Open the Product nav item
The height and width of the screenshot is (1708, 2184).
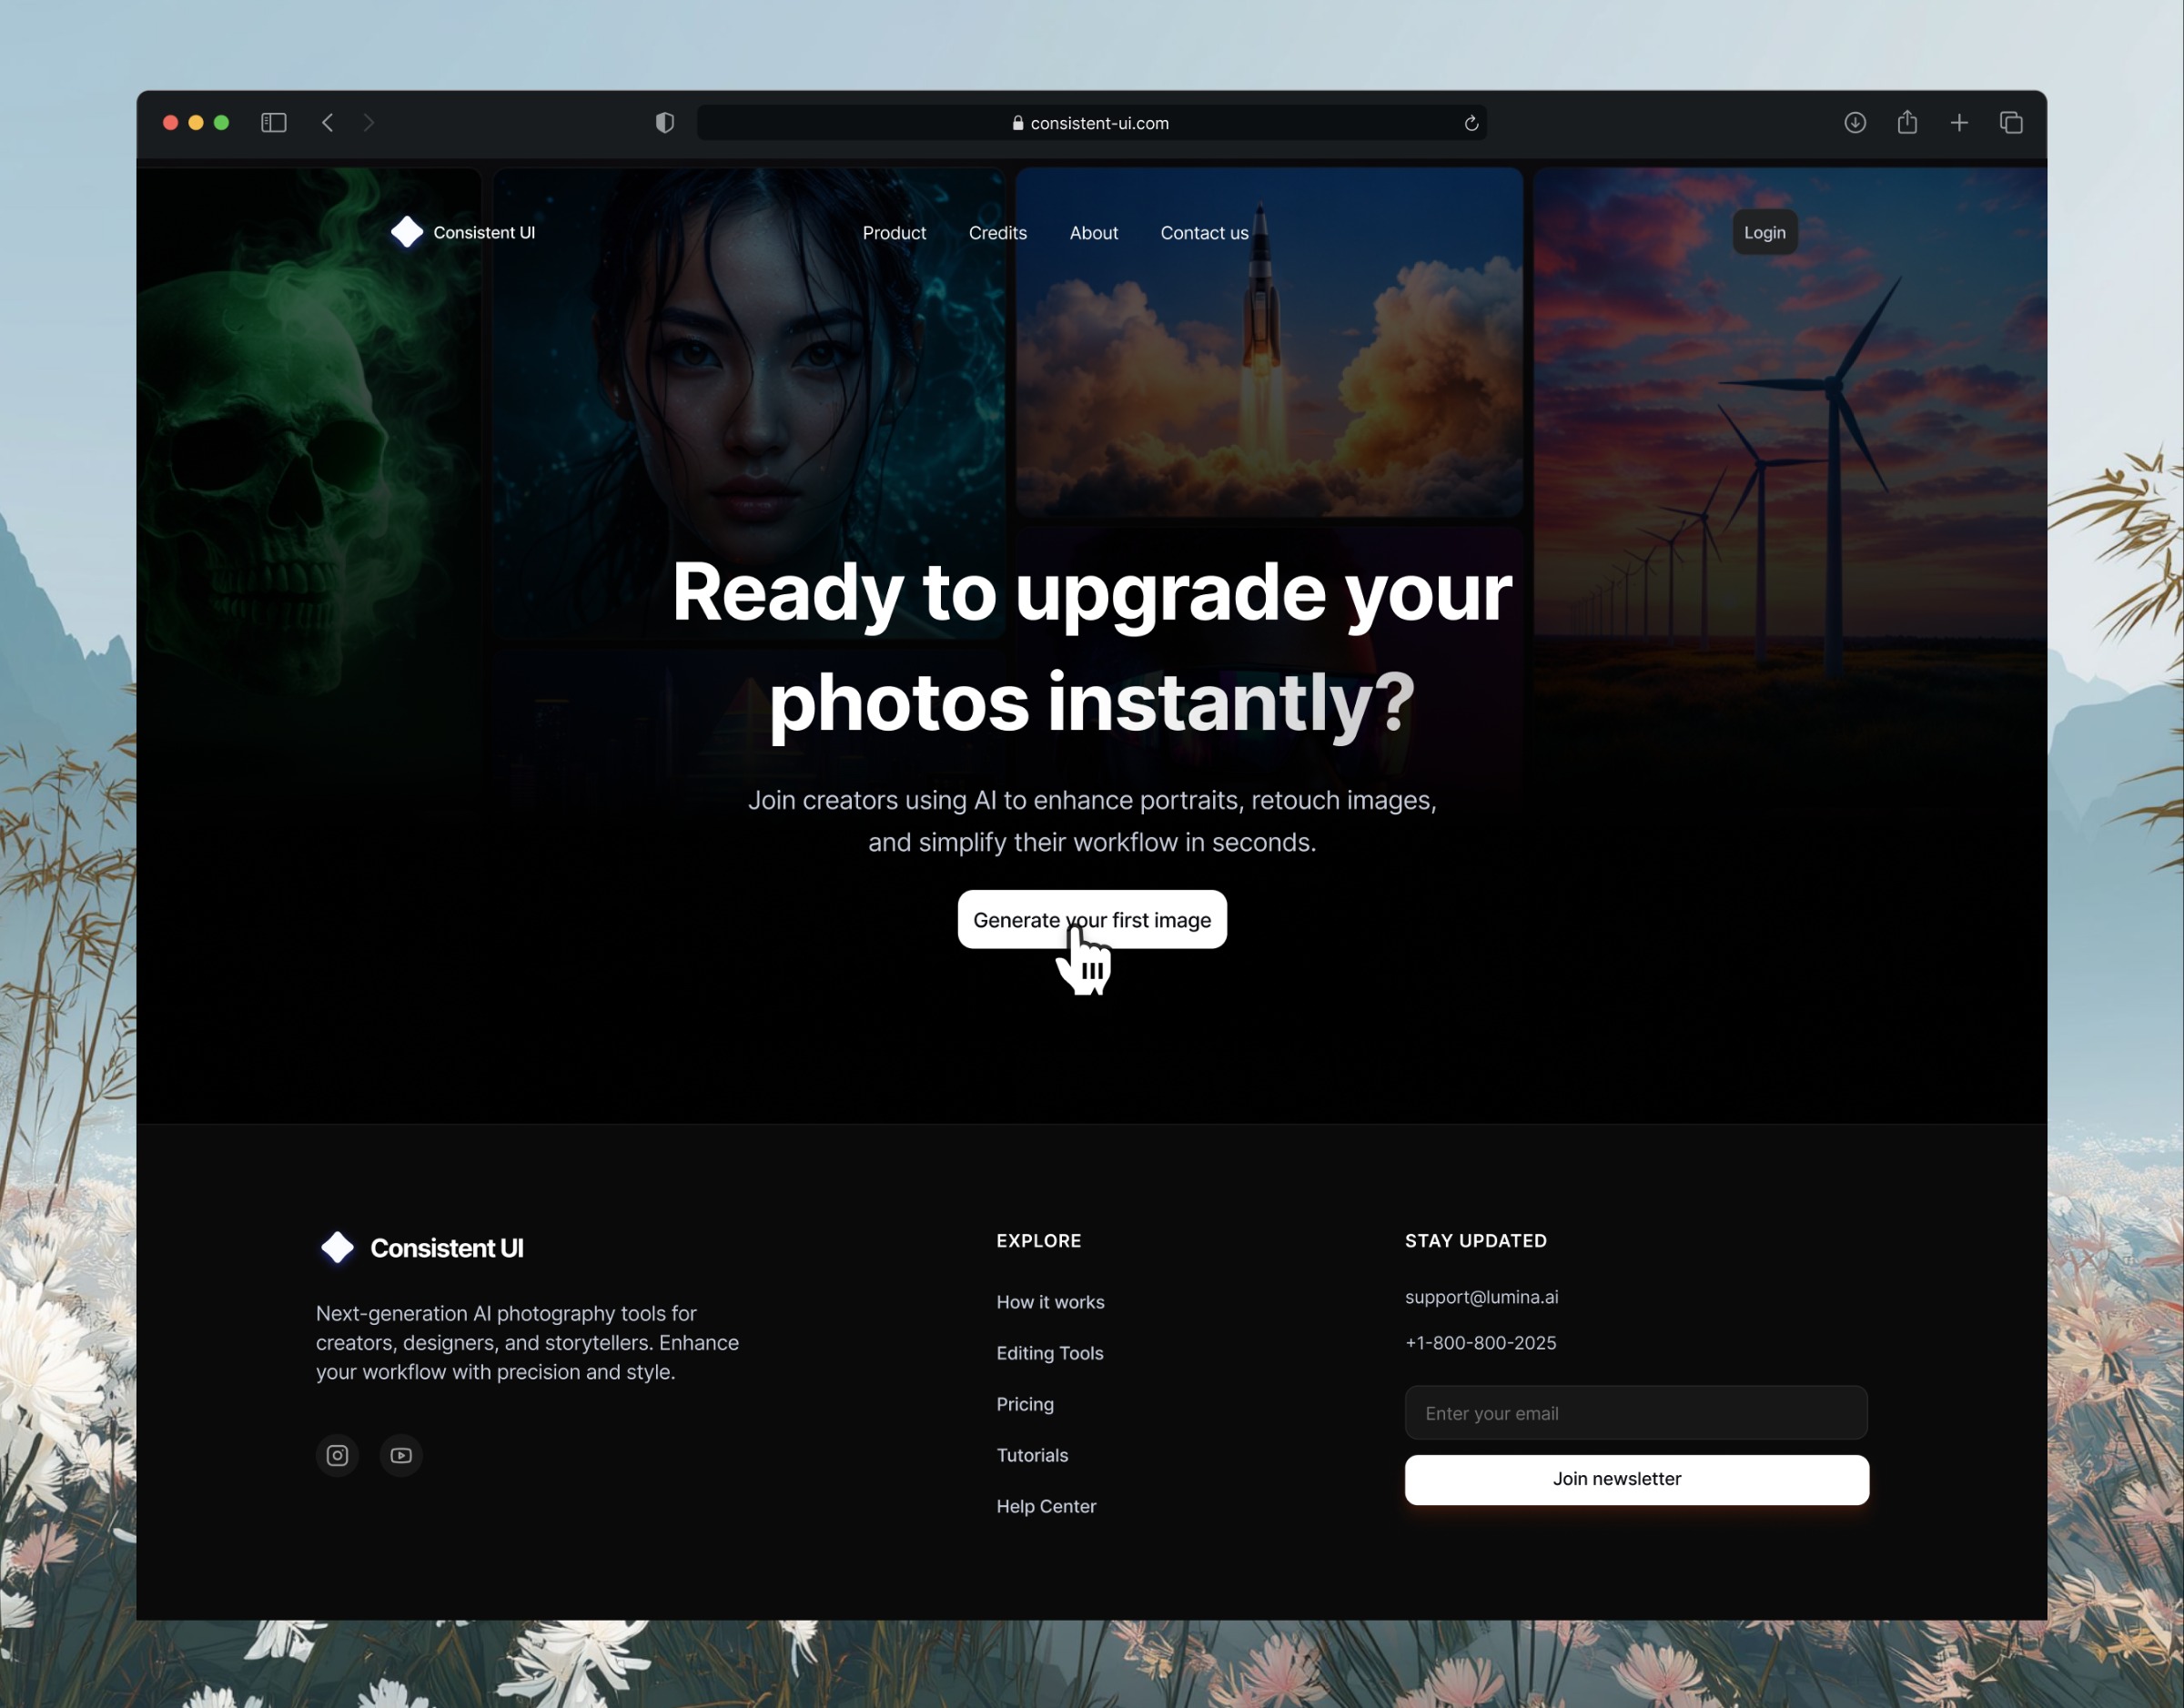(x=894, y=233)
